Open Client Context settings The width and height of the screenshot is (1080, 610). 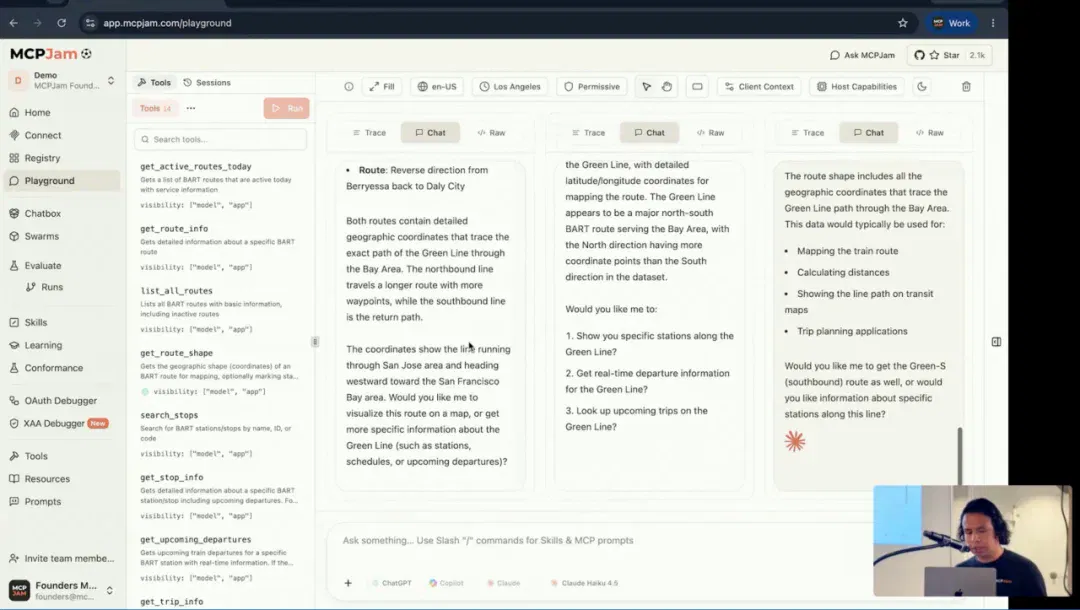[x=760, y=87]
